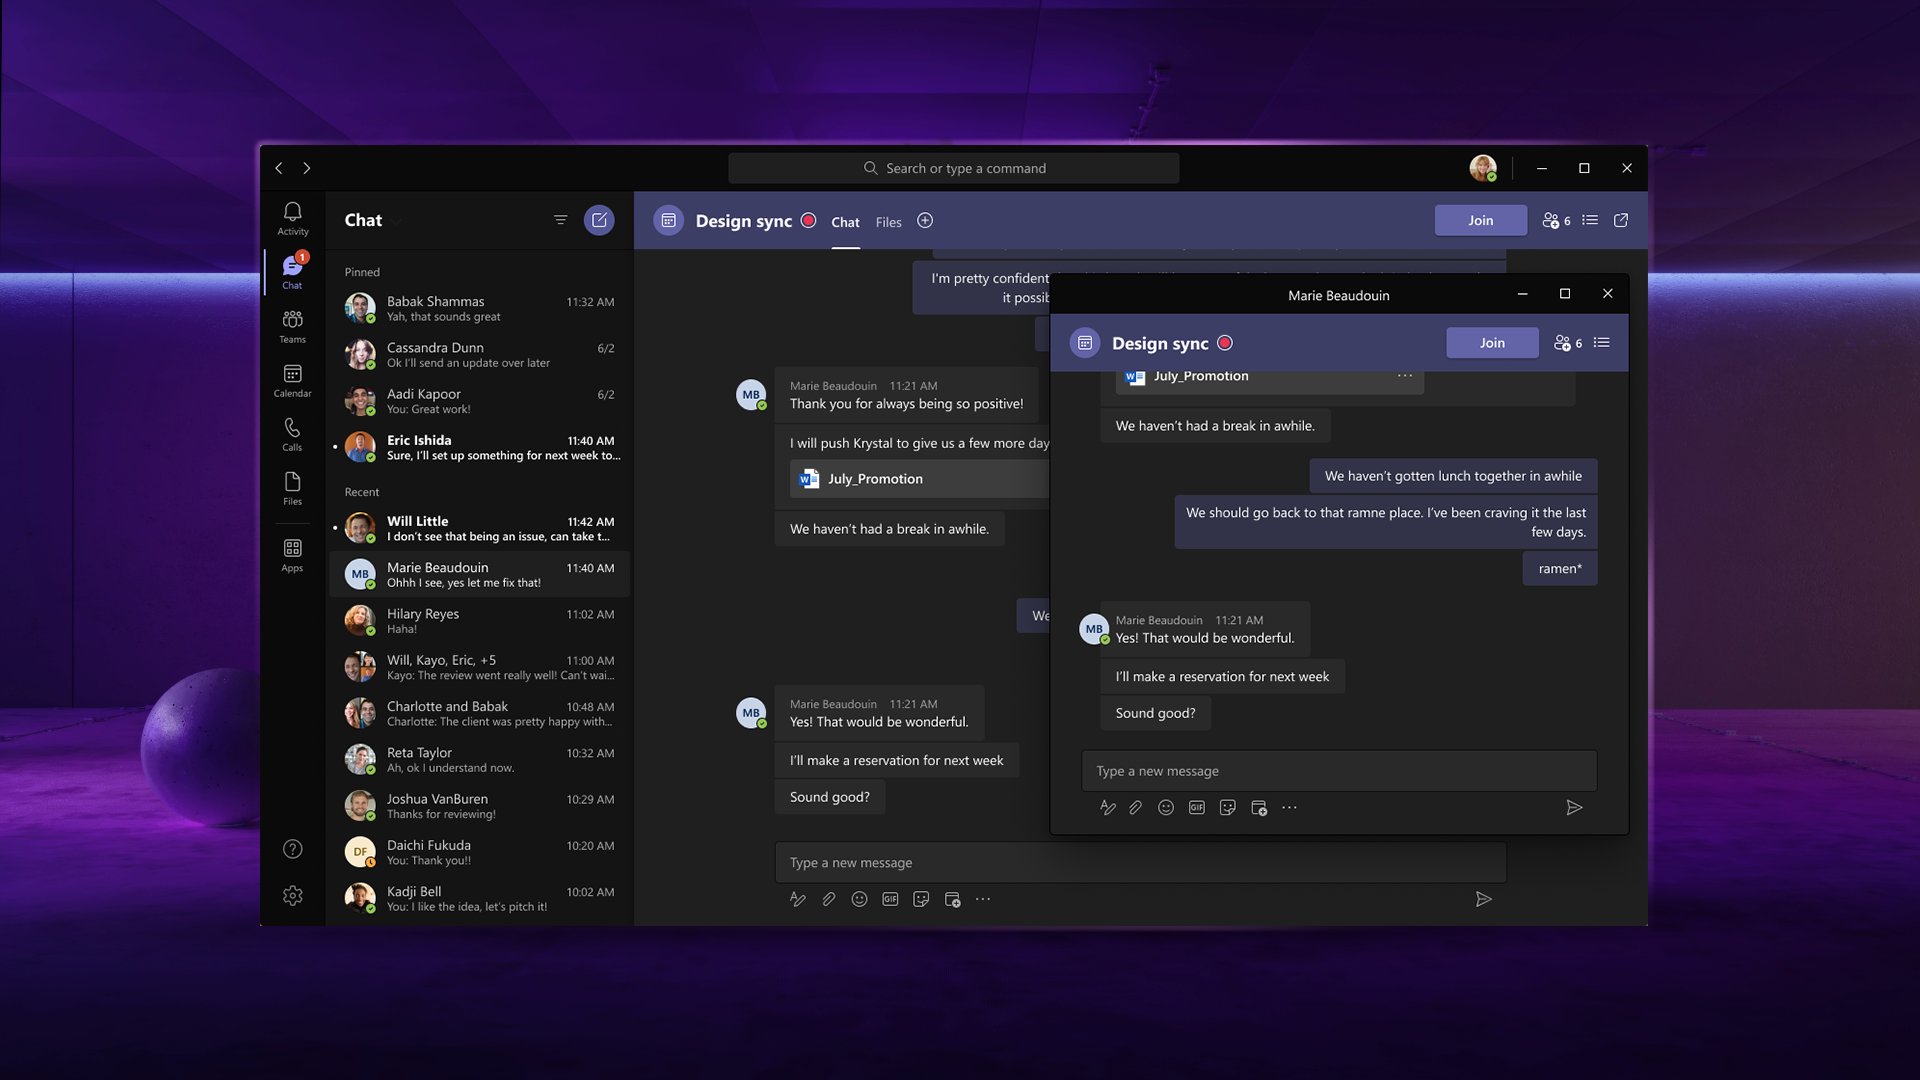Attach a file below the message box
Screen dimensions: 1920x1080
(x=828, y=898)
